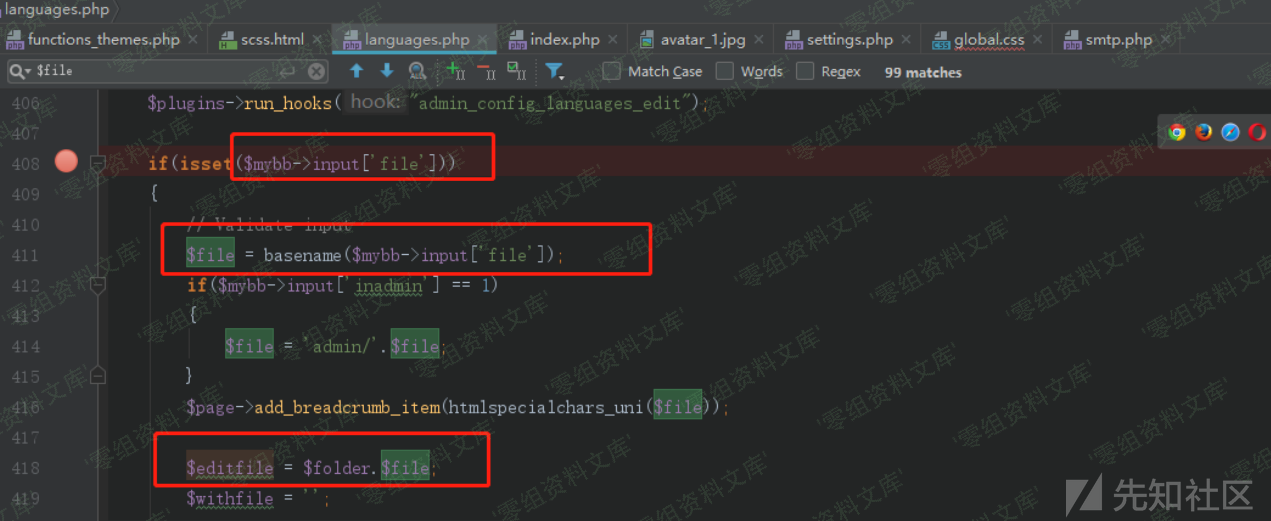1271x521 pixels.
Task: Collapse the code block at line 408
Action: click(98, 163)
